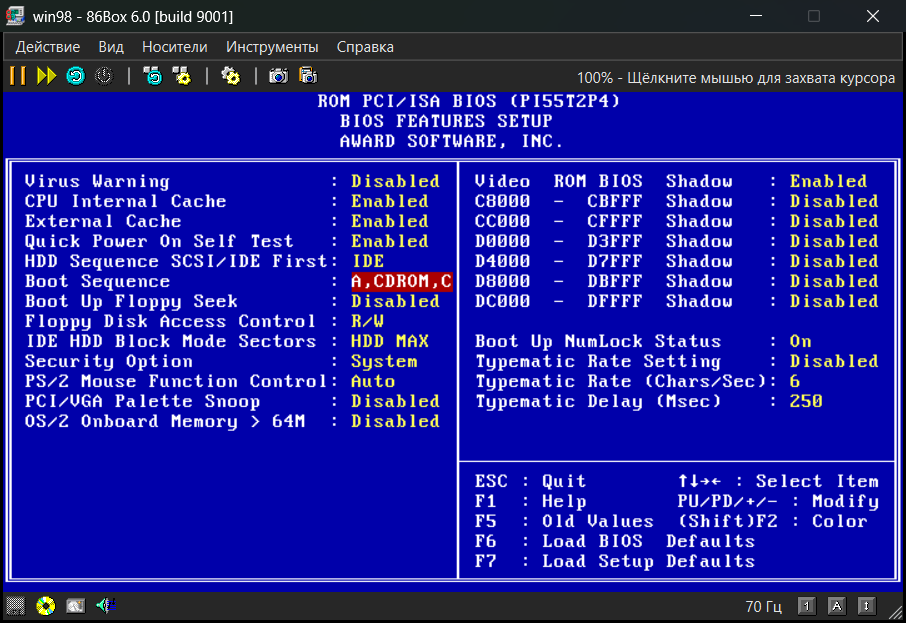Click the ACPI power shutdown icon

click(104, 76)
